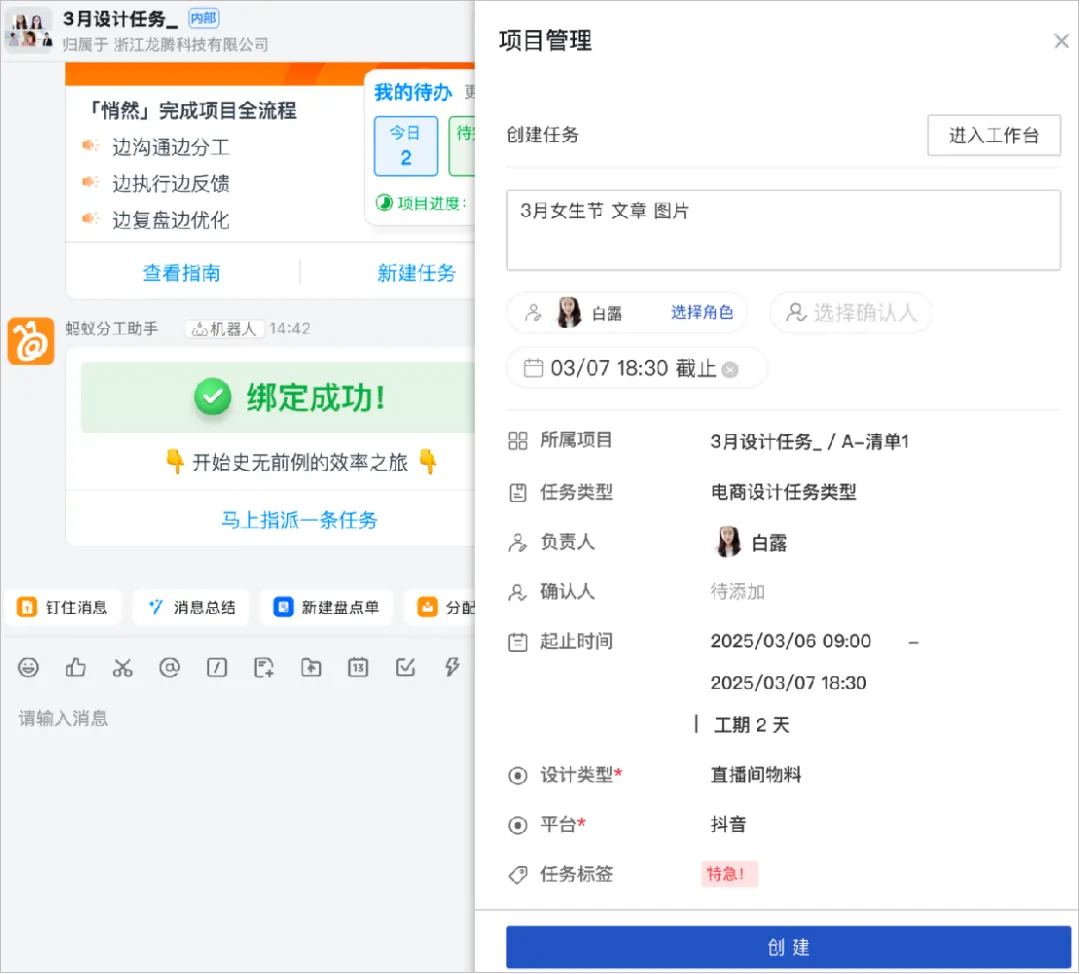The image size is (1080, 974).
Task: Click the lightning bolt quick action icon
Action: point(452,667)
